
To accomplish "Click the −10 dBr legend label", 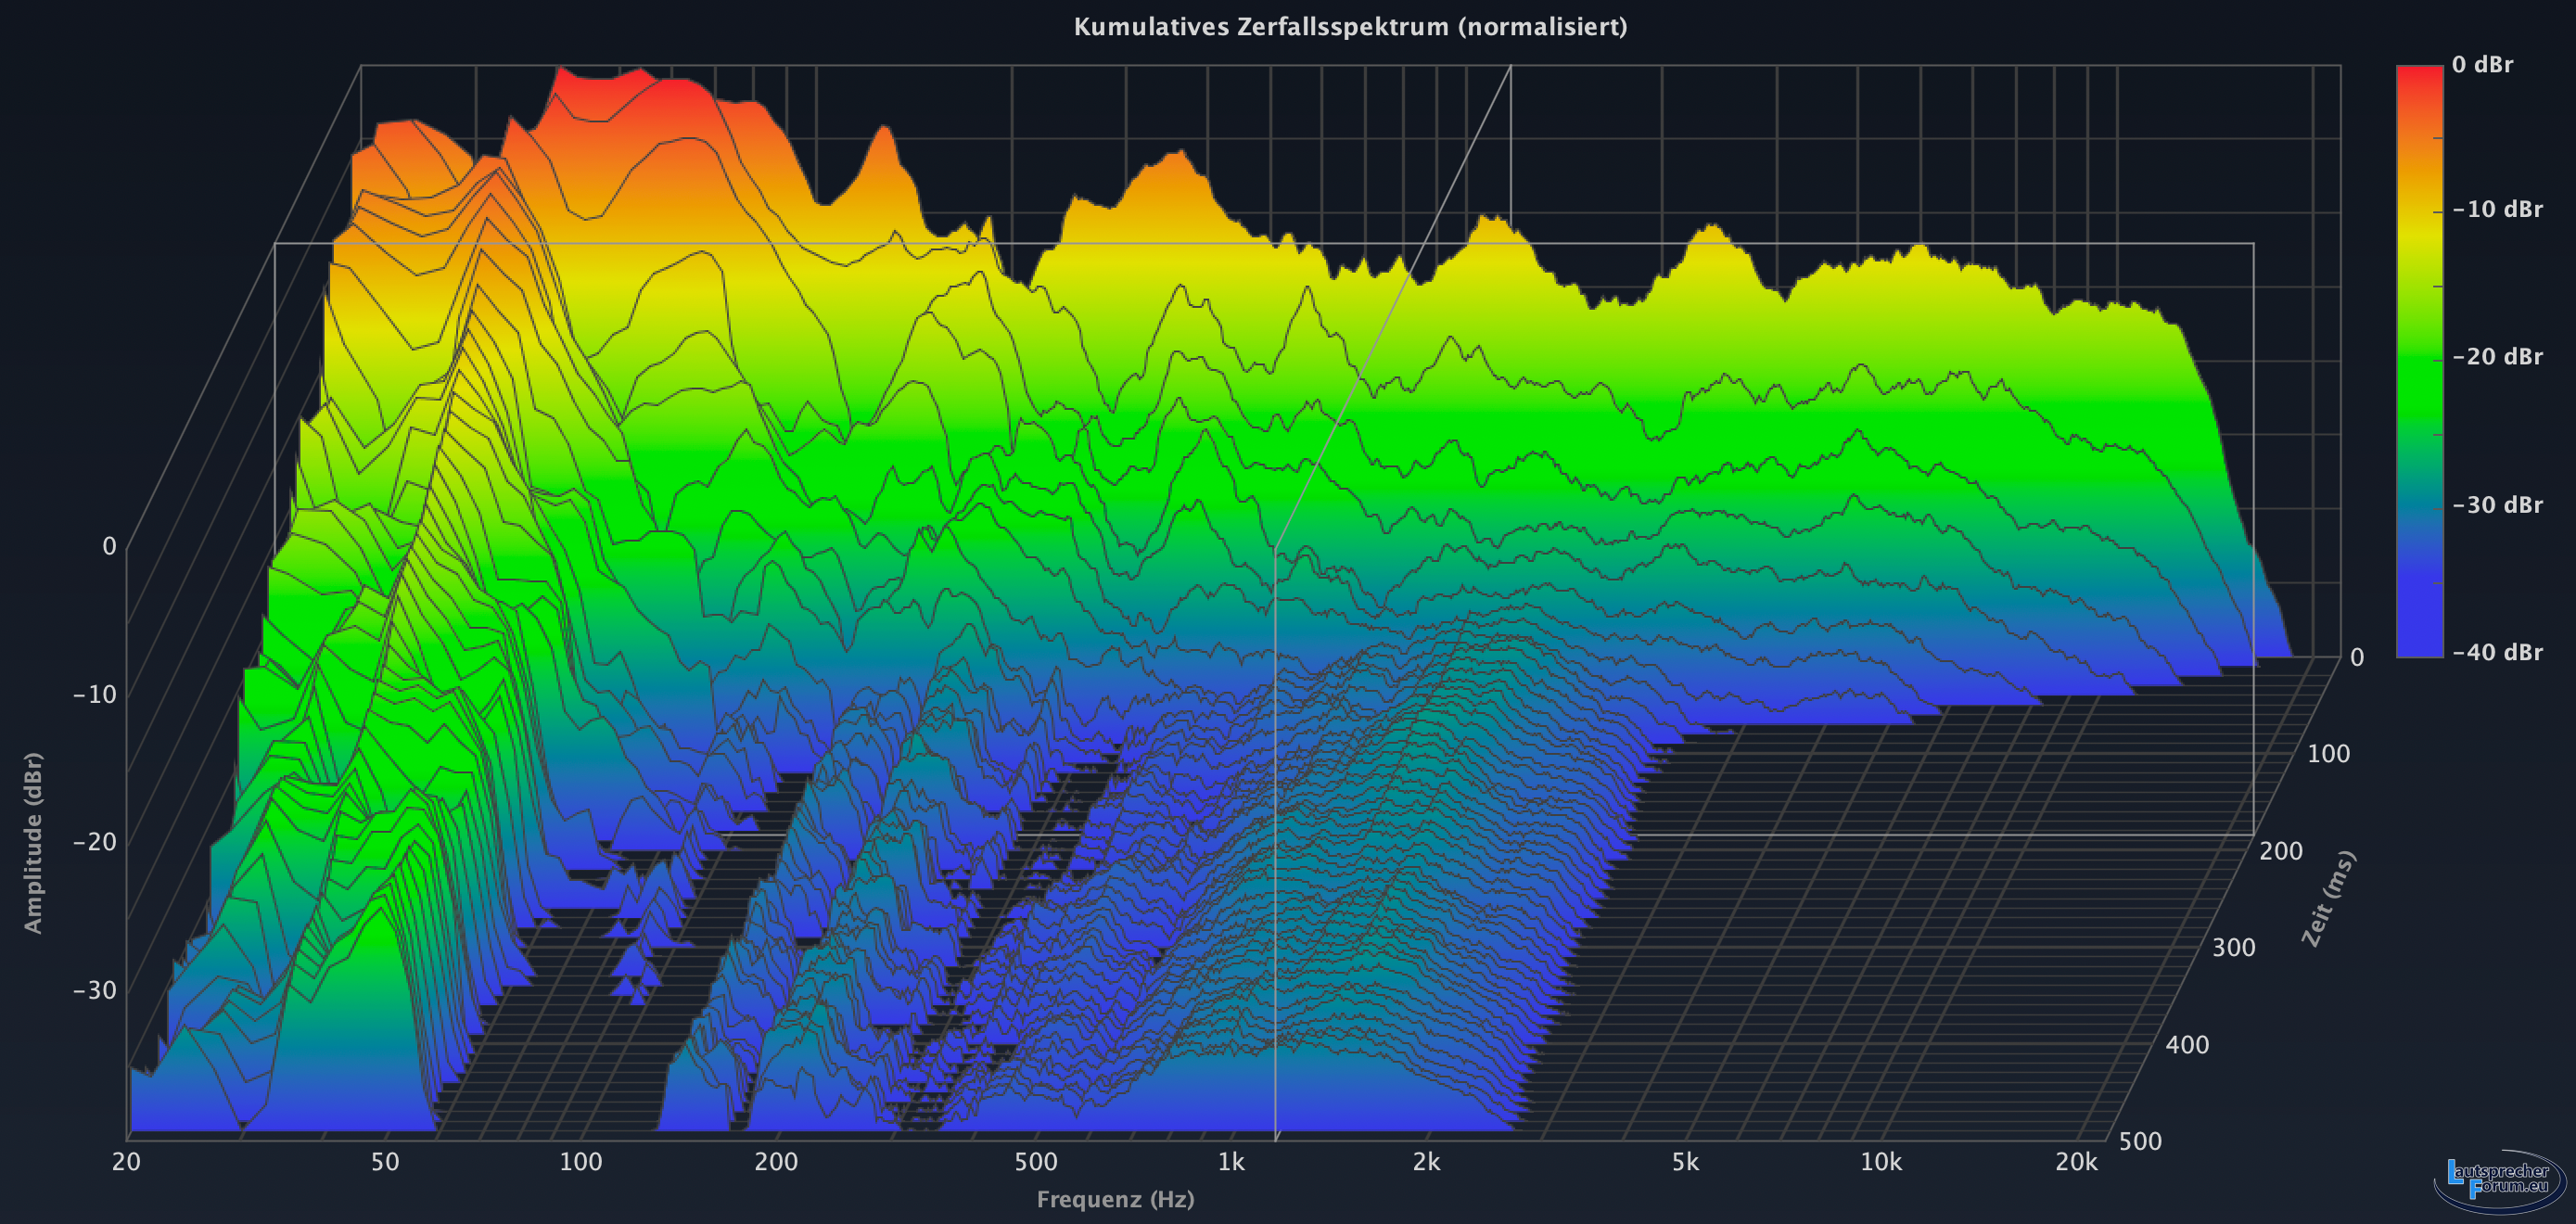I will coord(2496,210).
